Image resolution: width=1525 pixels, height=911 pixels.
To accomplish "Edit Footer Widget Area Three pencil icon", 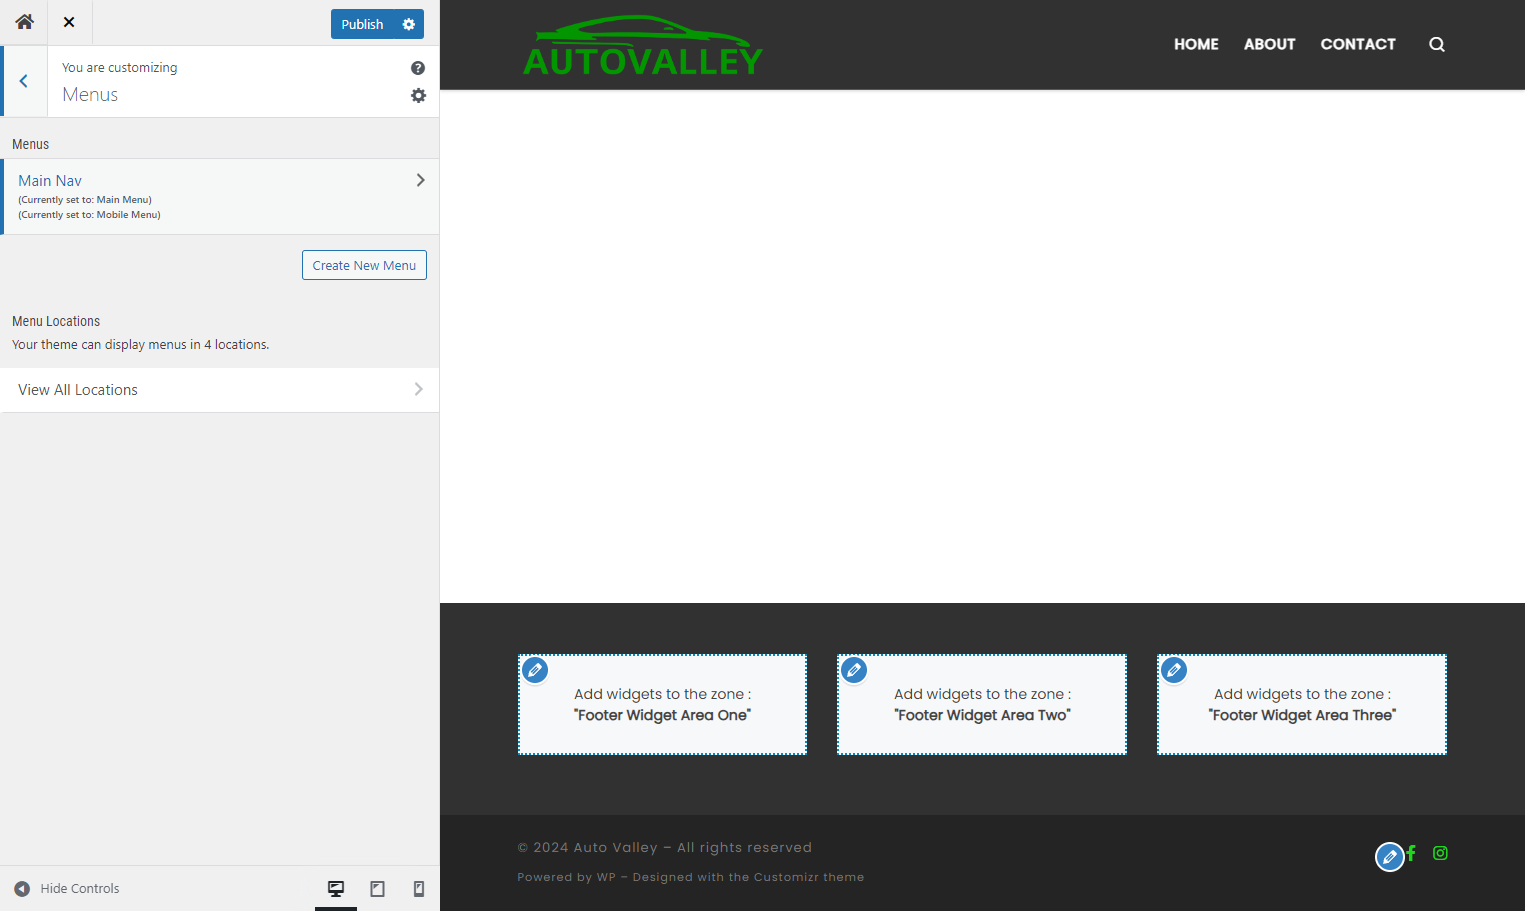I will coord(1174,670).
